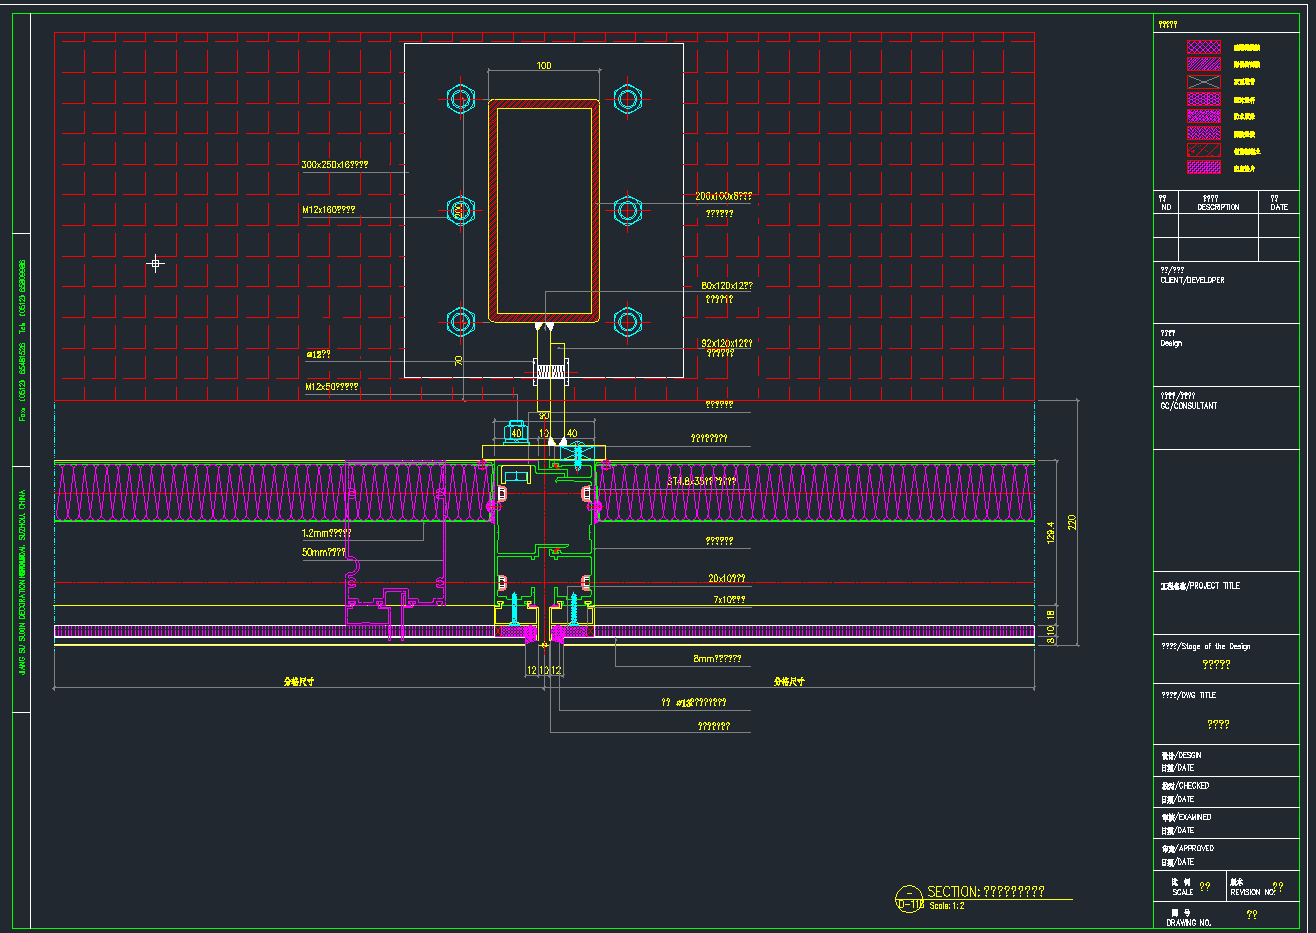Image resolution: width=1316 pixels, height=933 pixels.
Task: Click the red diagonal concrete legend swatch
Action: pyautogui.click(x=1203, y=151)
